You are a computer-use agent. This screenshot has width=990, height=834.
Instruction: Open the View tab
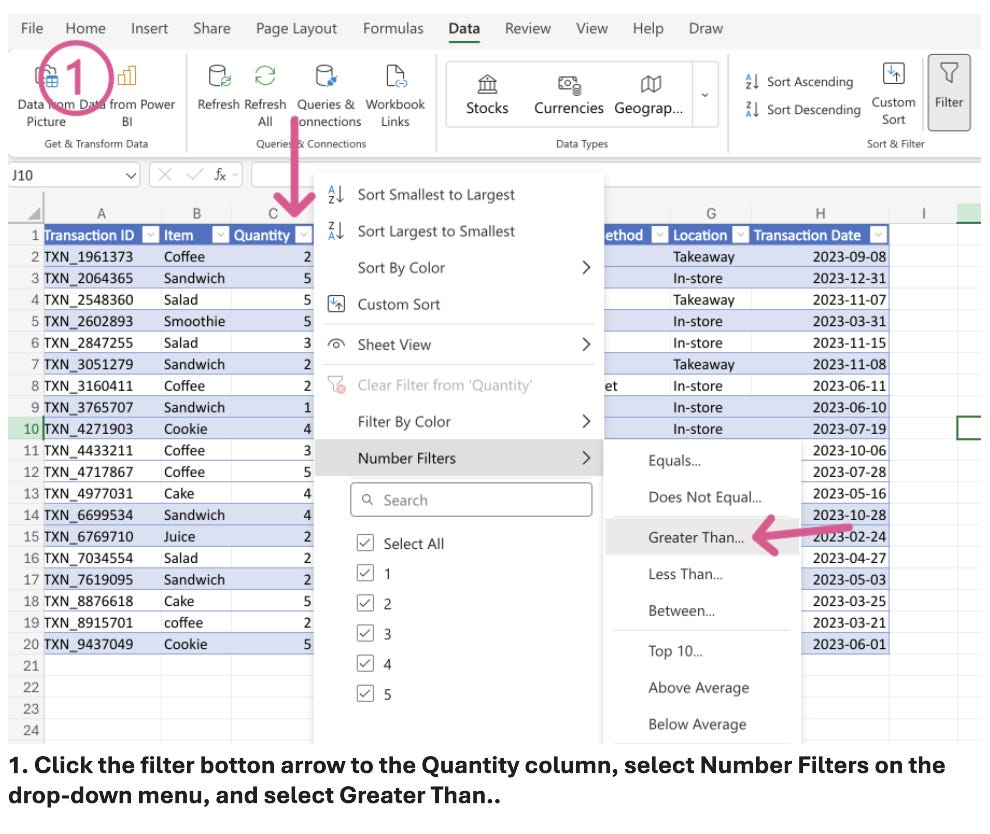click(x=592, y=28)
